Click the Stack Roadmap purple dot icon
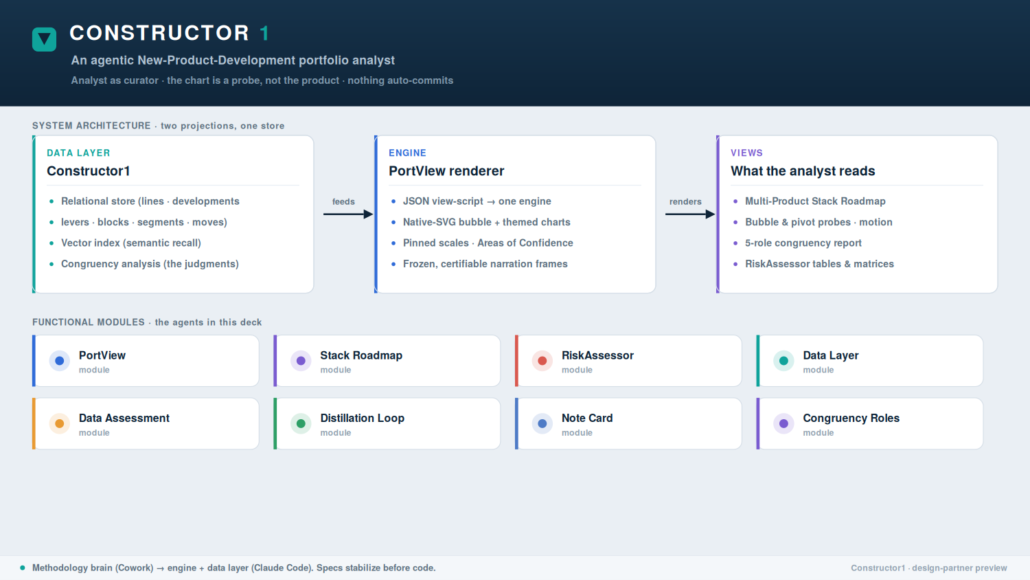1030x580 pixels. [x=301, y=361]
